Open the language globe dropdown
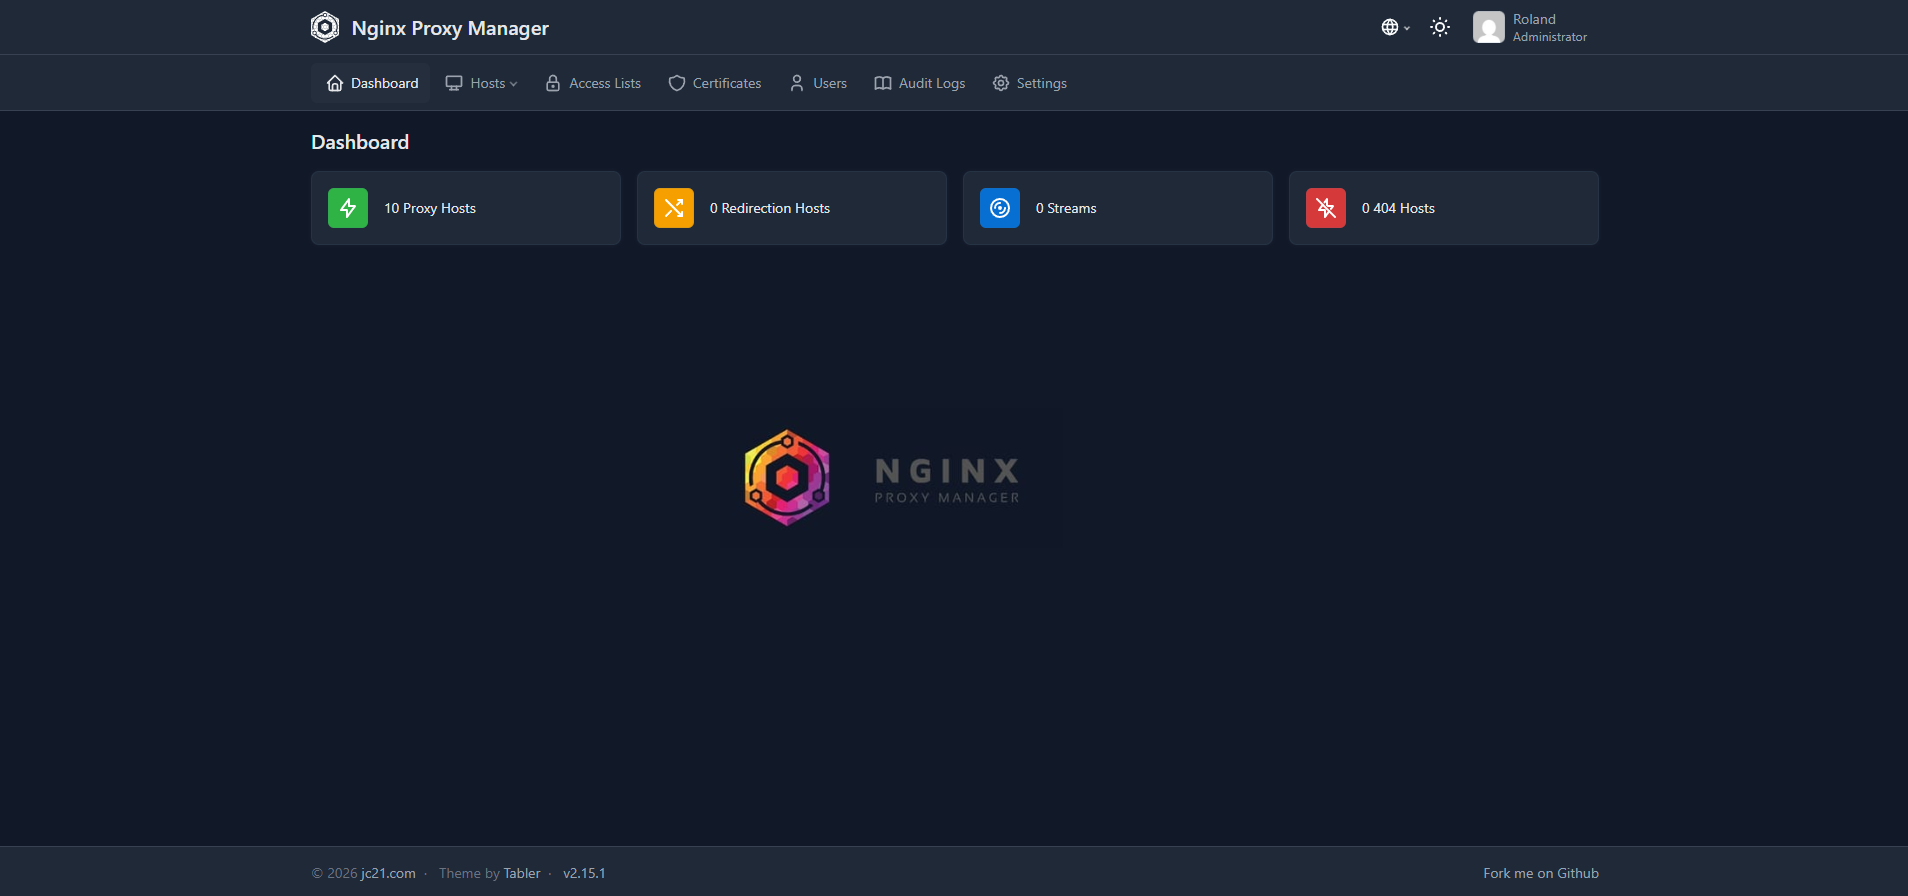The height and width of the screenshot is (896, 1908). point(1396,27)
